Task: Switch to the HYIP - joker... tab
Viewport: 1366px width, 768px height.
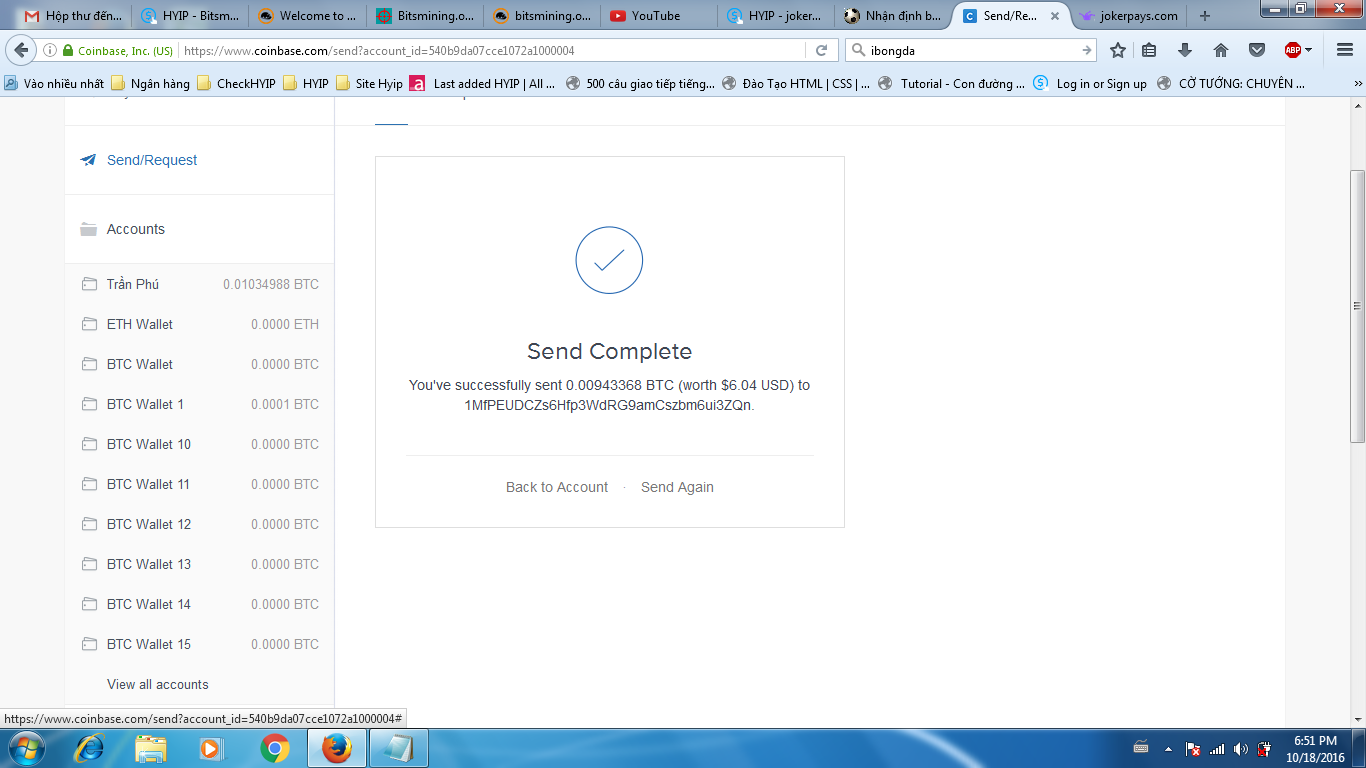Action: (x=775, y=16)
